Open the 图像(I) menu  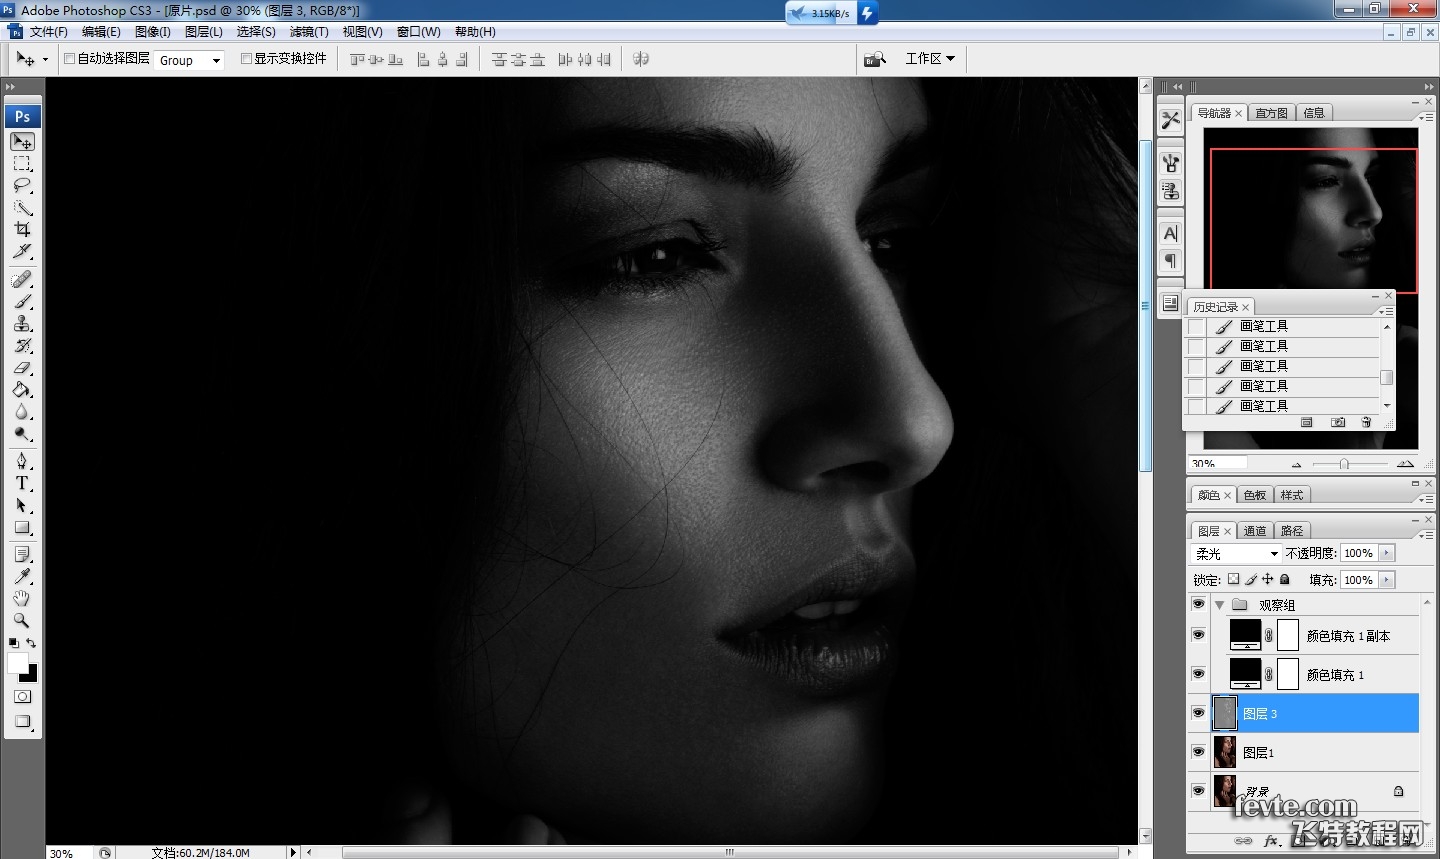click(152, 32)
